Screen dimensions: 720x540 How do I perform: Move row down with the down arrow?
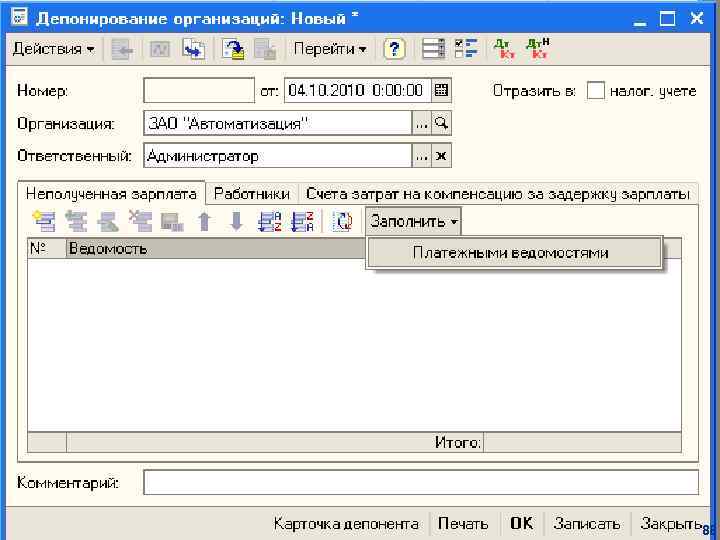[x=236, y=221]
